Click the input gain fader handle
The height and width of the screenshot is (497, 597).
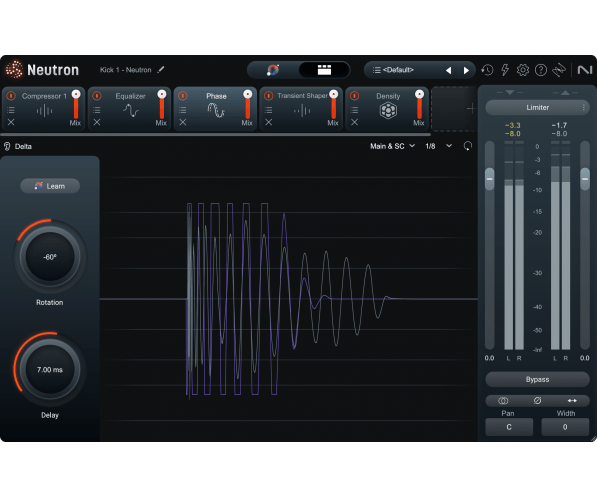coord(490,179)
